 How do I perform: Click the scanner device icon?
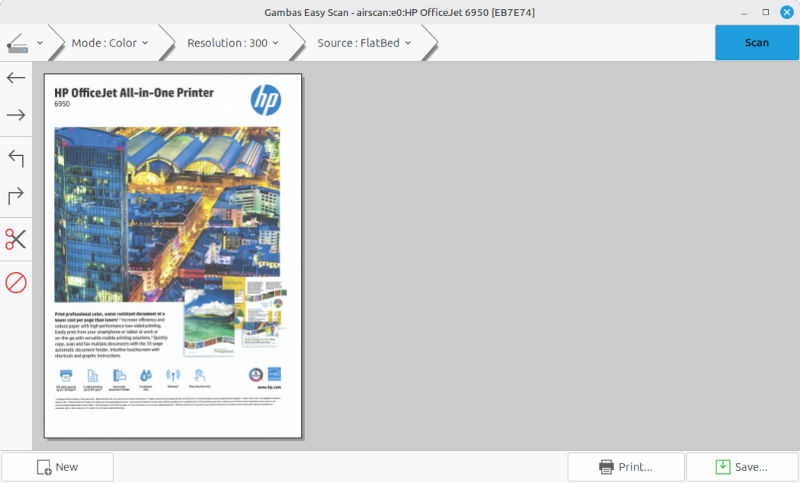[18, 43]
